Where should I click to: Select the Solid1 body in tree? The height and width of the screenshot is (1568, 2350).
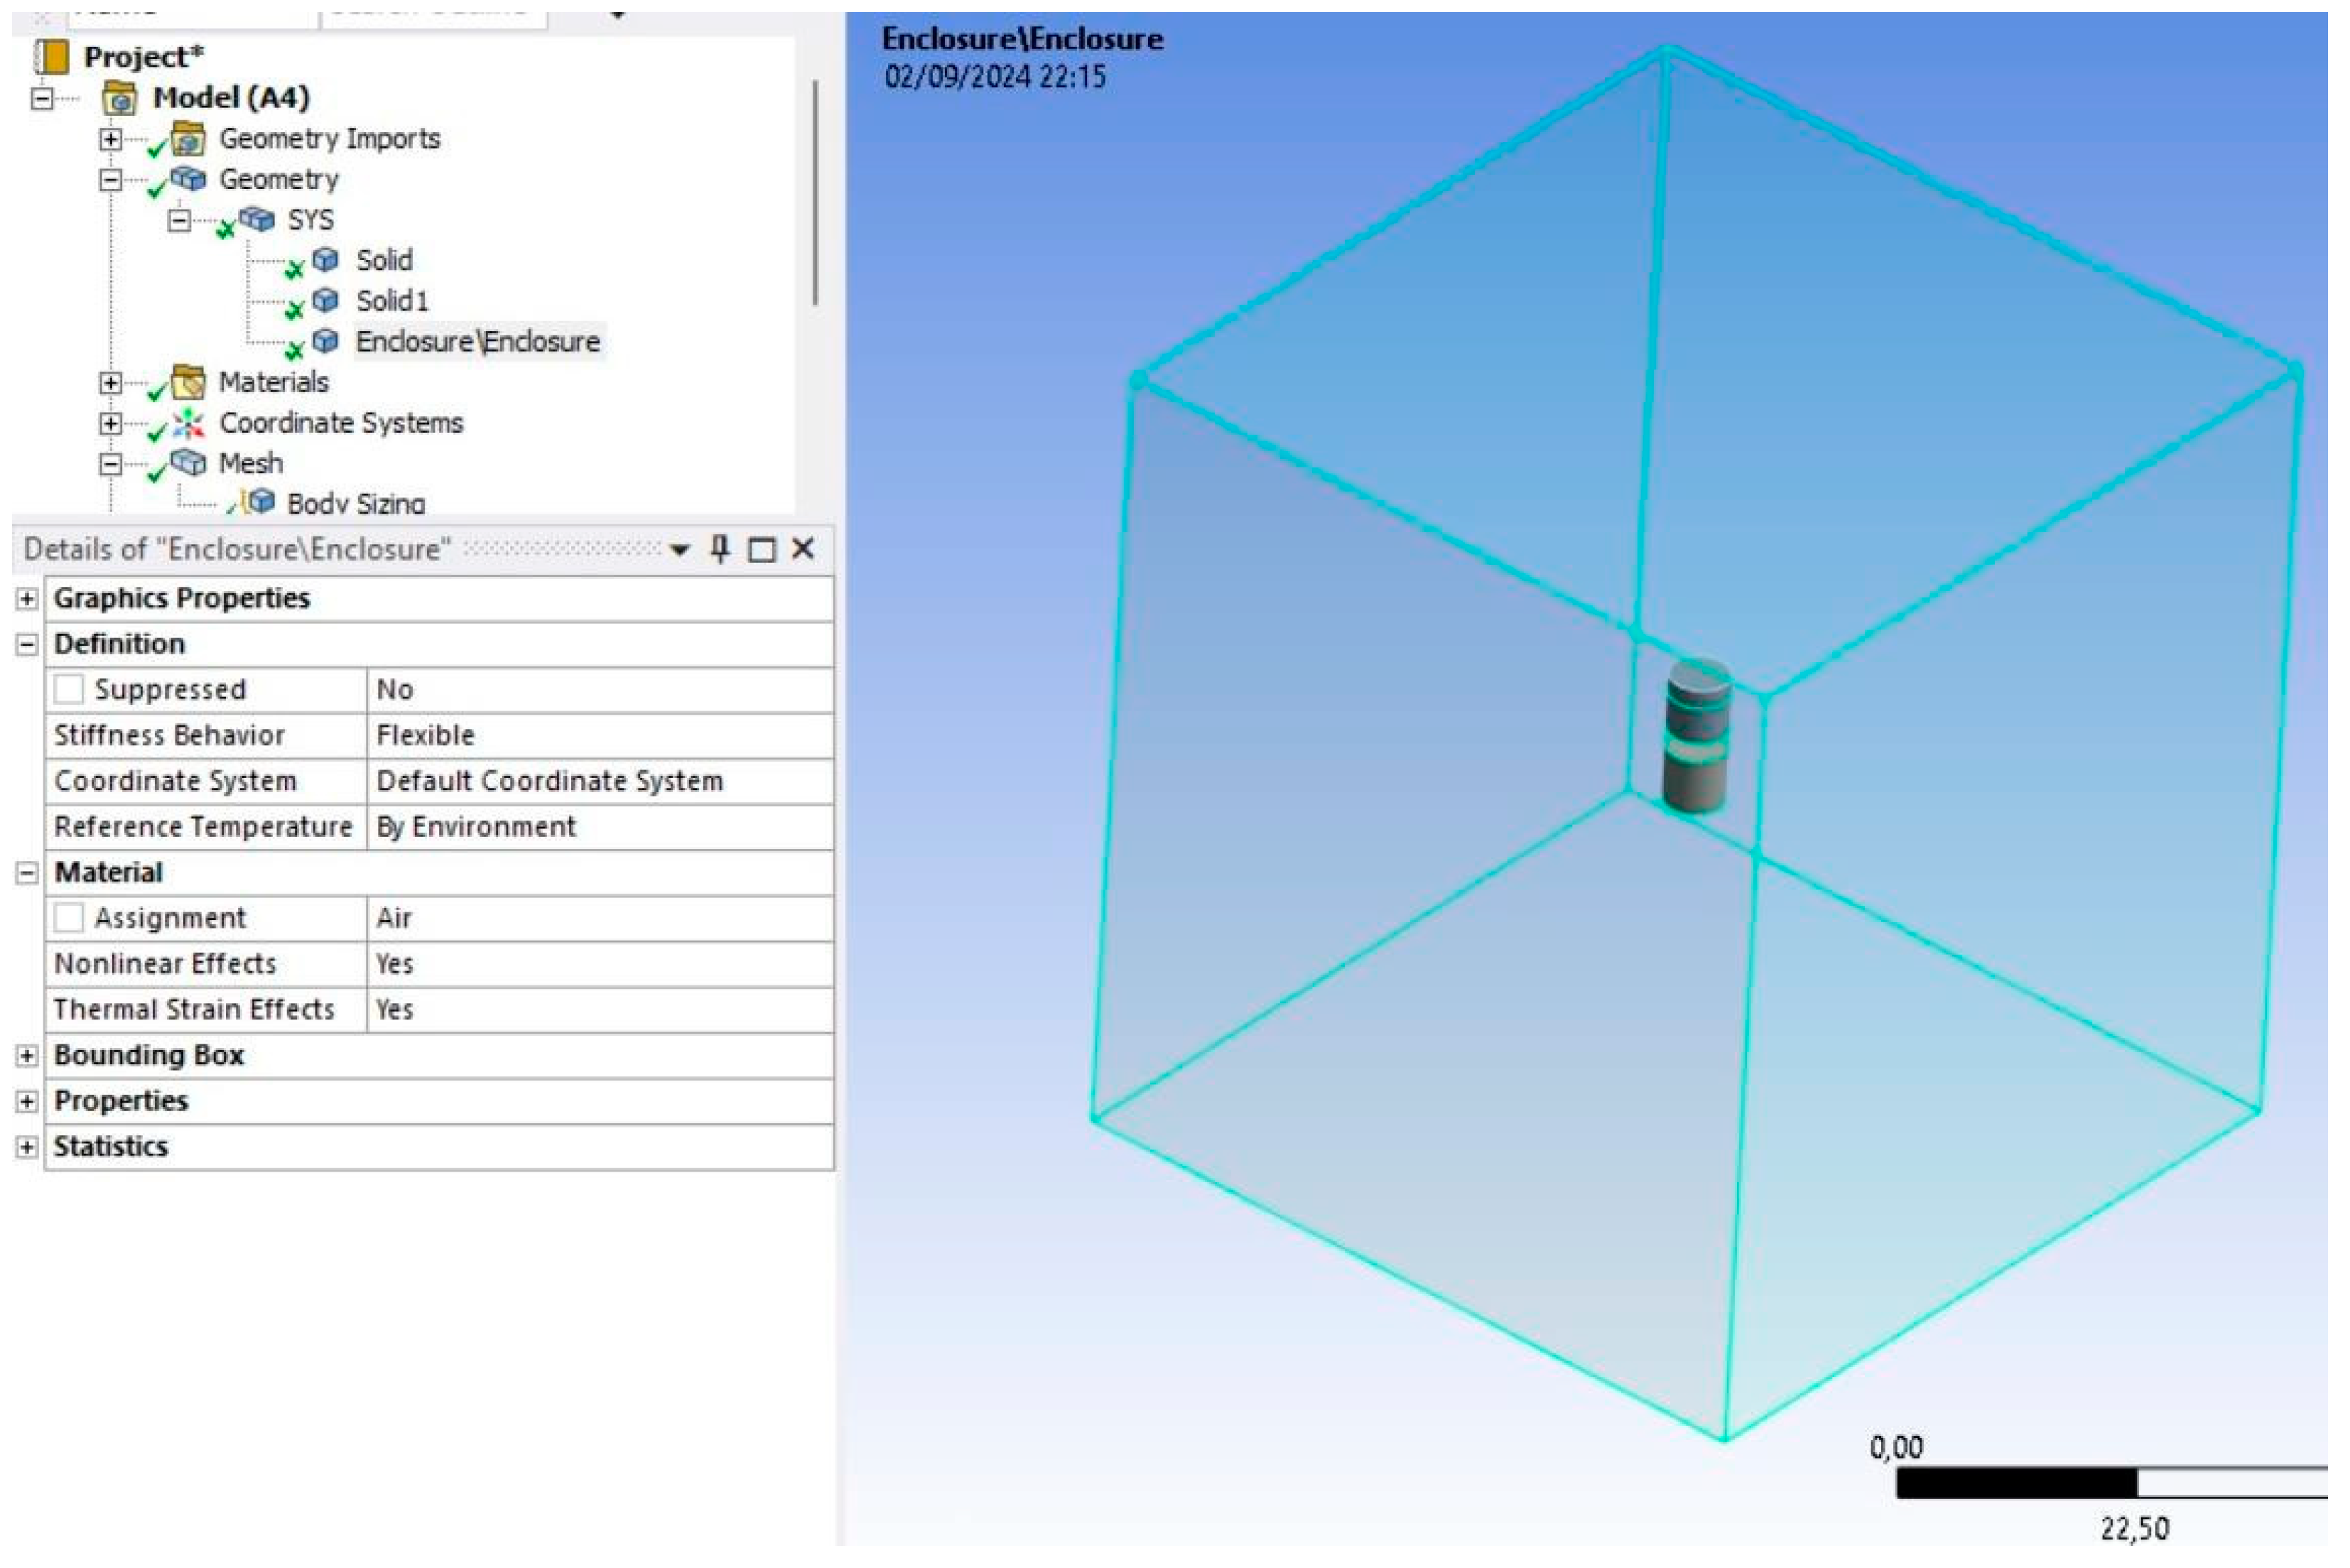click(x=392, y=301)
